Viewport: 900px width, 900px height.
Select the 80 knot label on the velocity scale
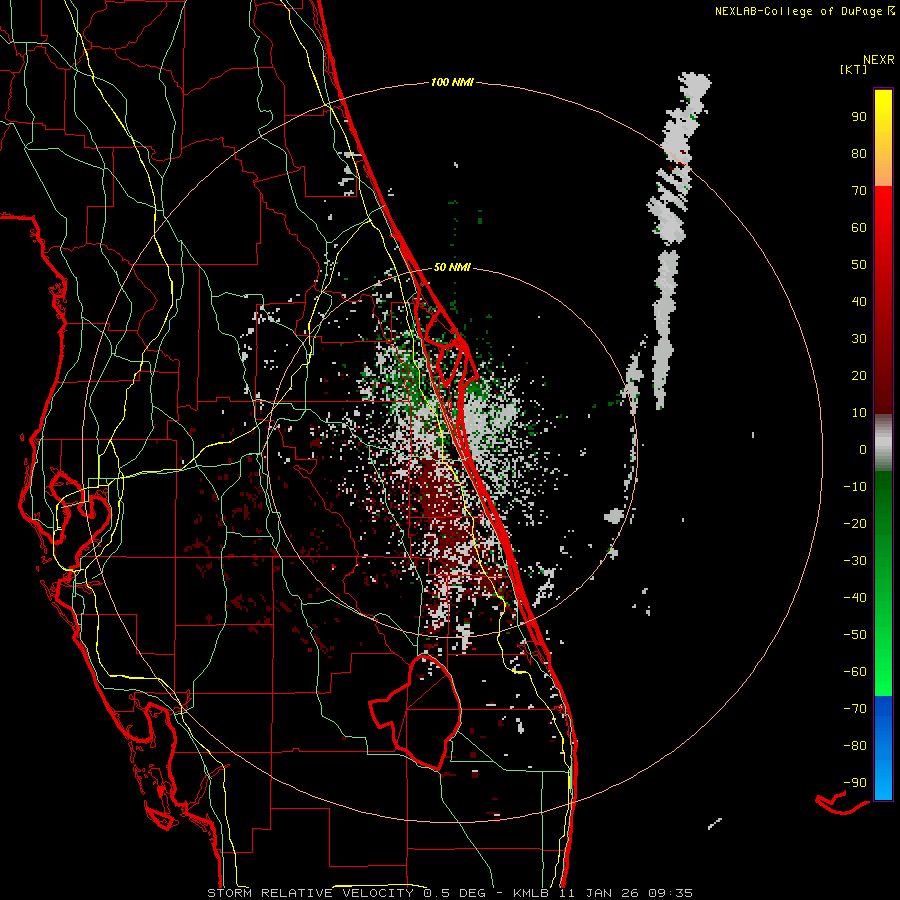(x=859, y=154)
